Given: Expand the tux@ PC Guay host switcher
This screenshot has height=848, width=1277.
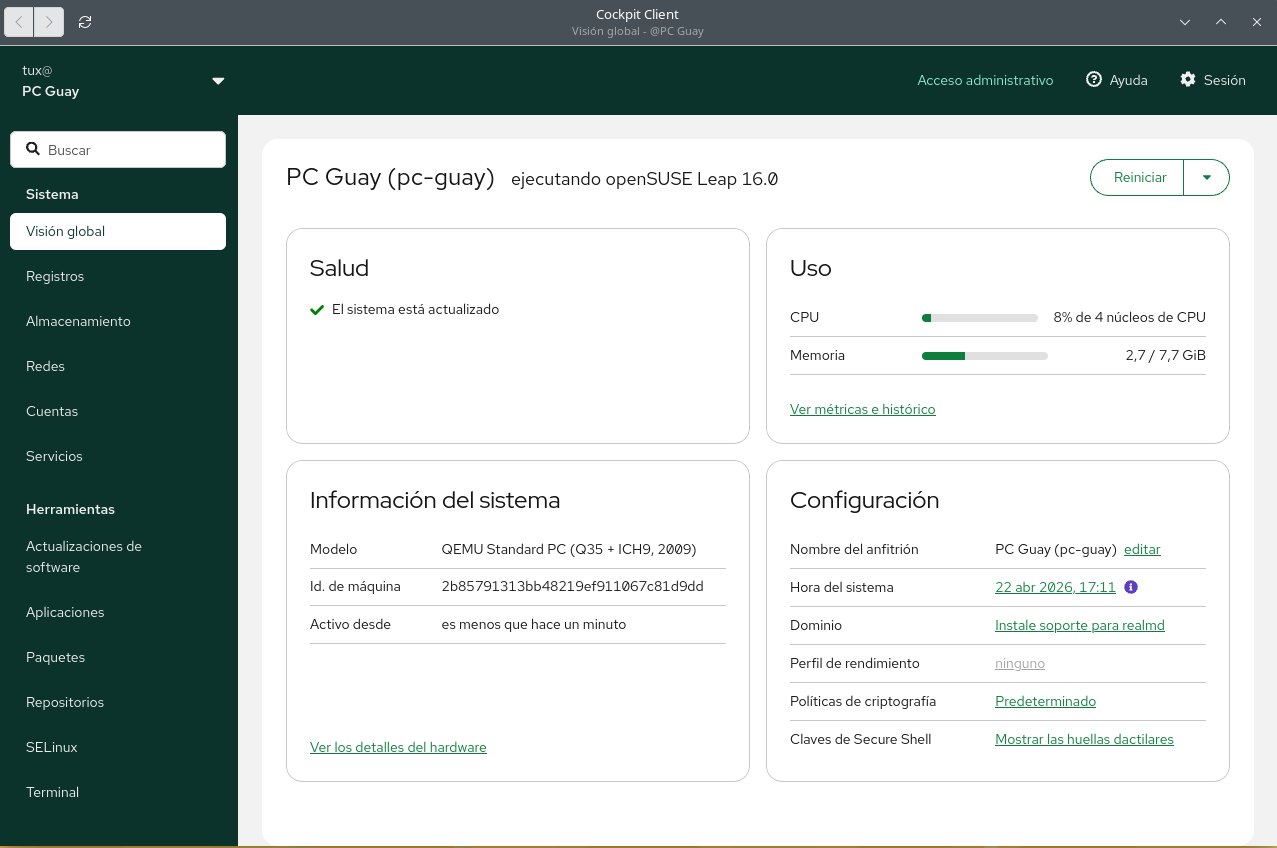Looking at the screenshot, I should coord(218,81).
